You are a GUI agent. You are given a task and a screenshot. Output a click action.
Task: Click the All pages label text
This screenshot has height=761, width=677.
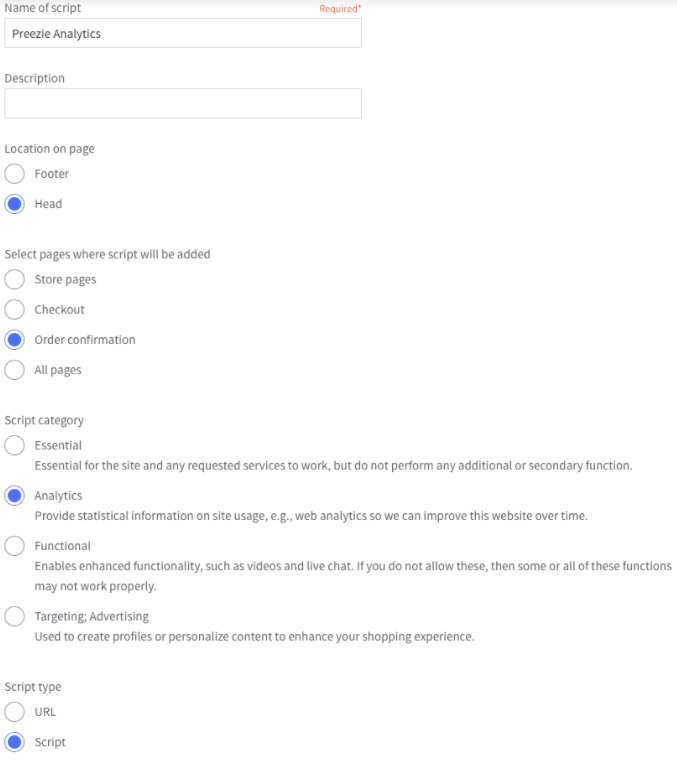click(58, 370)
